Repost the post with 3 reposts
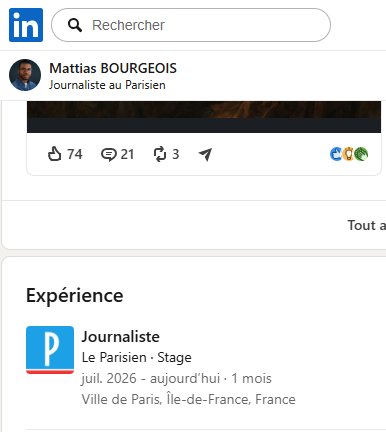 160,154
